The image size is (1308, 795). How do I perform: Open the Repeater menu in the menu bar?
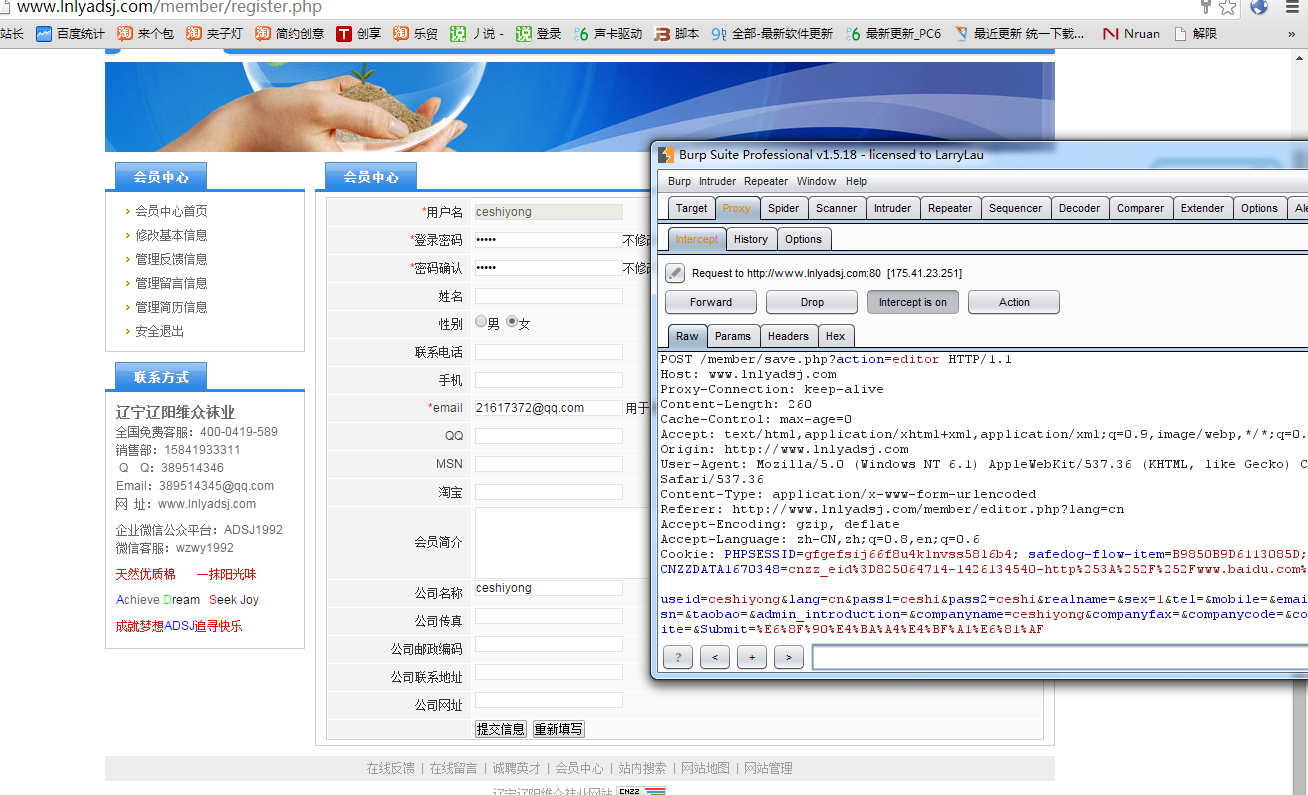tap(766, 181)
